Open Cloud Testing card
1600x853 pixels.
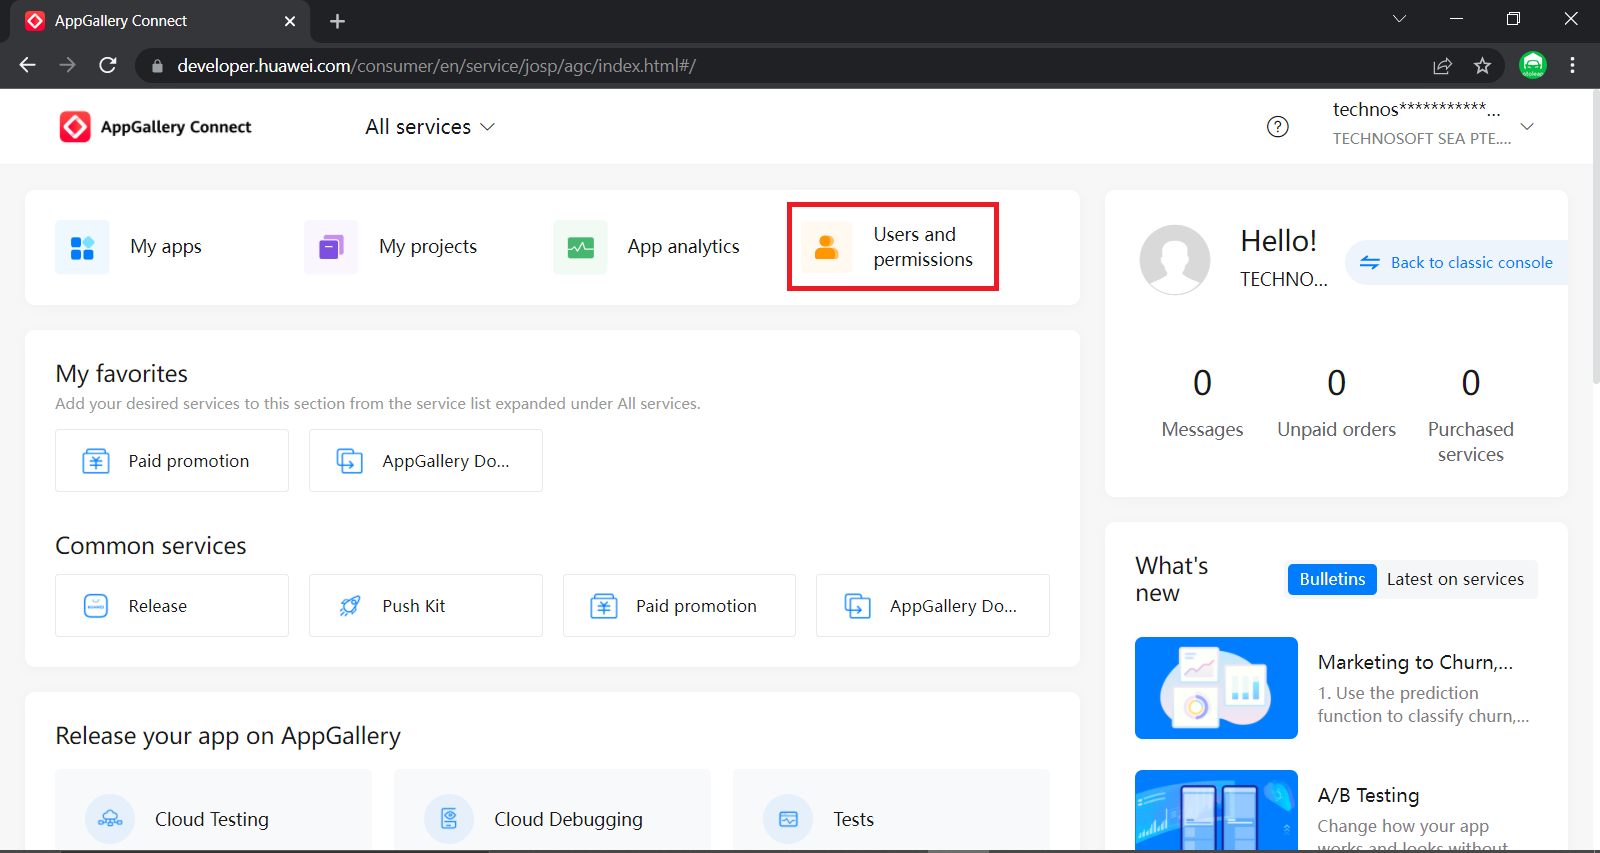click(x=213, y=811)
